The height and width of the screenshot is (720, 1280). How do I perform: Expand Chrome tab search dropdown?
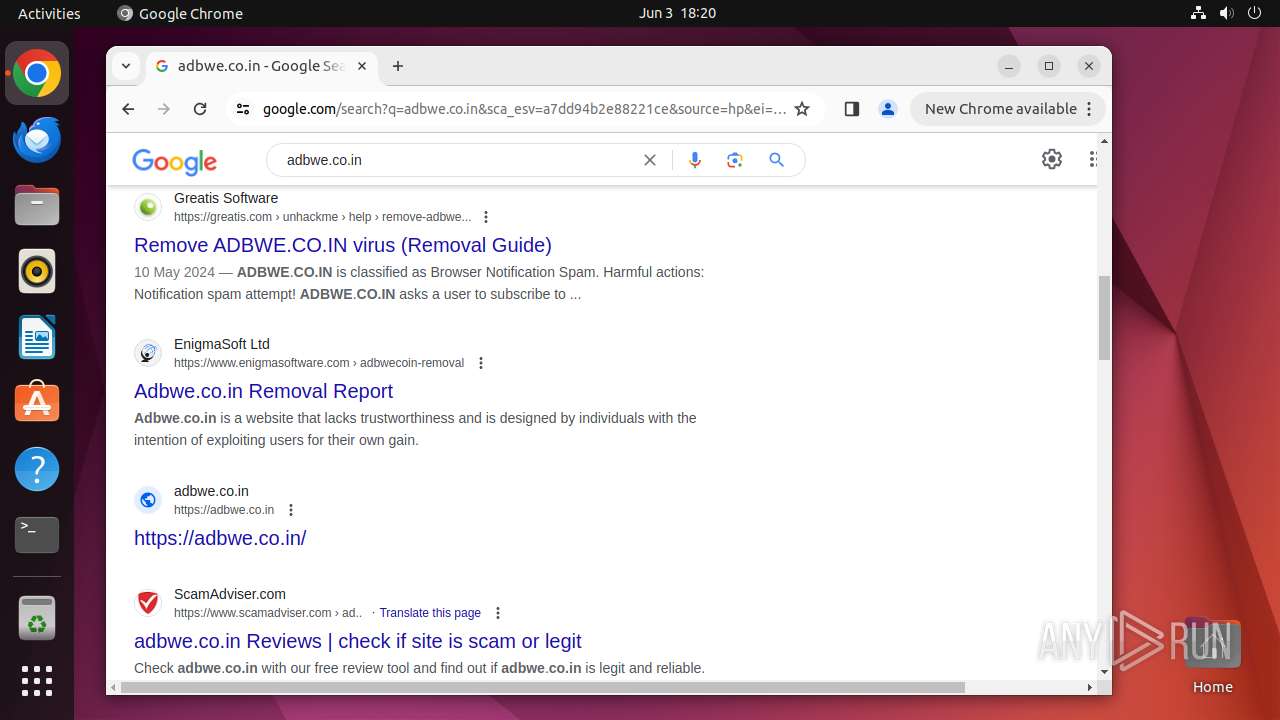[126, 66]
